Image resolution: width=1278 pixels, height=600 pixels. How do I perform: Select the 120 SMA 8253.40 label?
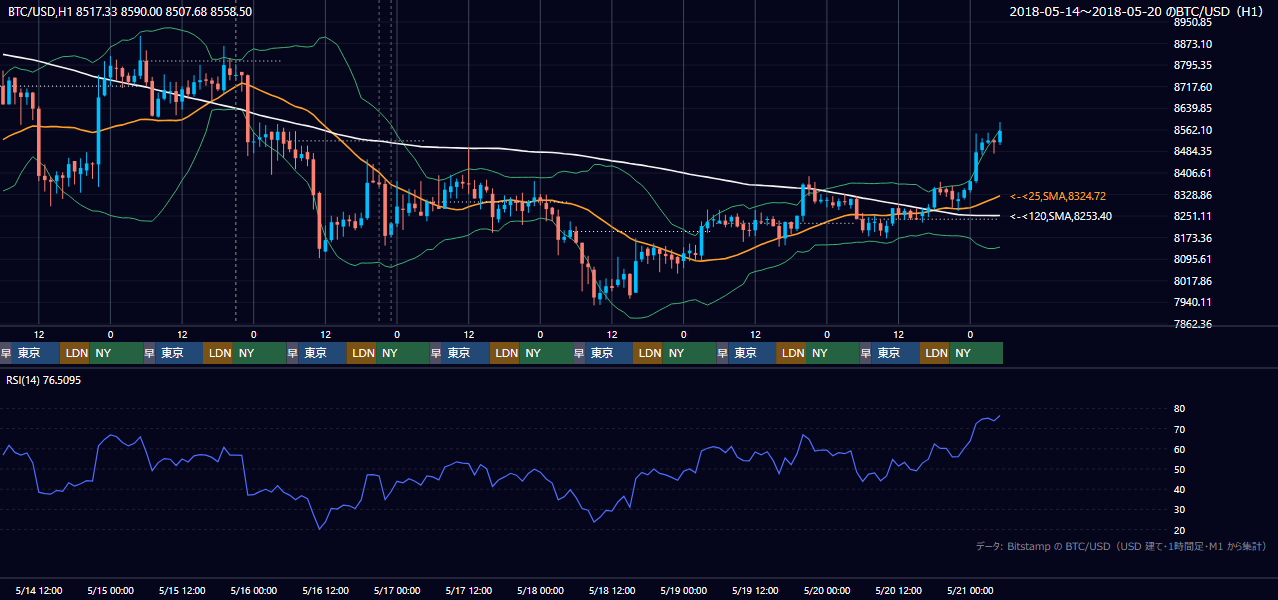point(1061,216)
